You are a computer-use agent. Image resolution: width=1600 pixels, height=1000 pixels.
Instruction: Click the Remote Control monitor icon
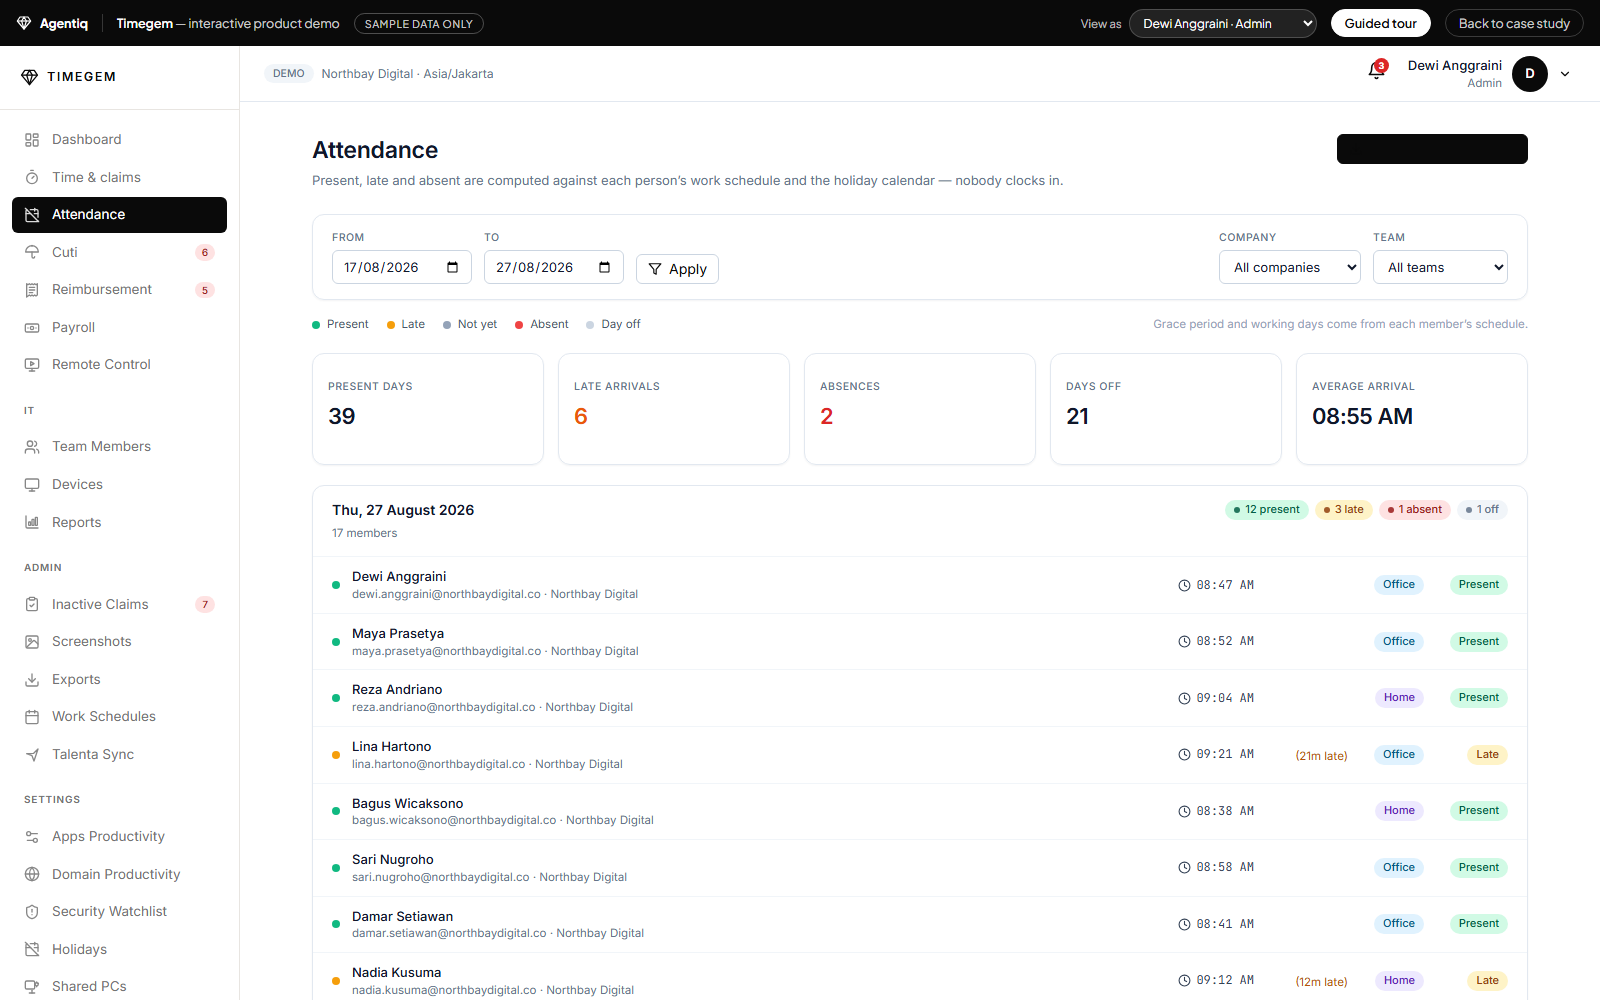tap(32, 365)
